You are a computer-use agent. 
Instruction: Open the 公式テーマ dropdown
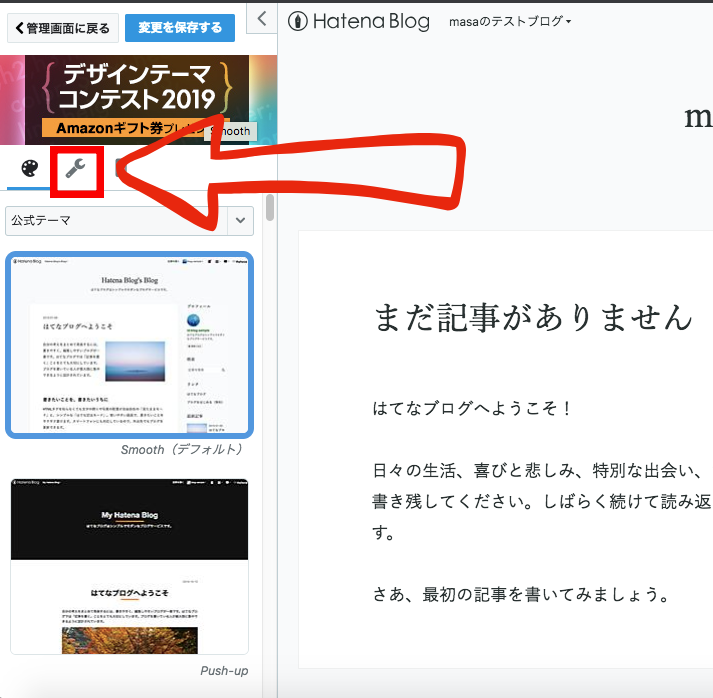coord(130,221)
